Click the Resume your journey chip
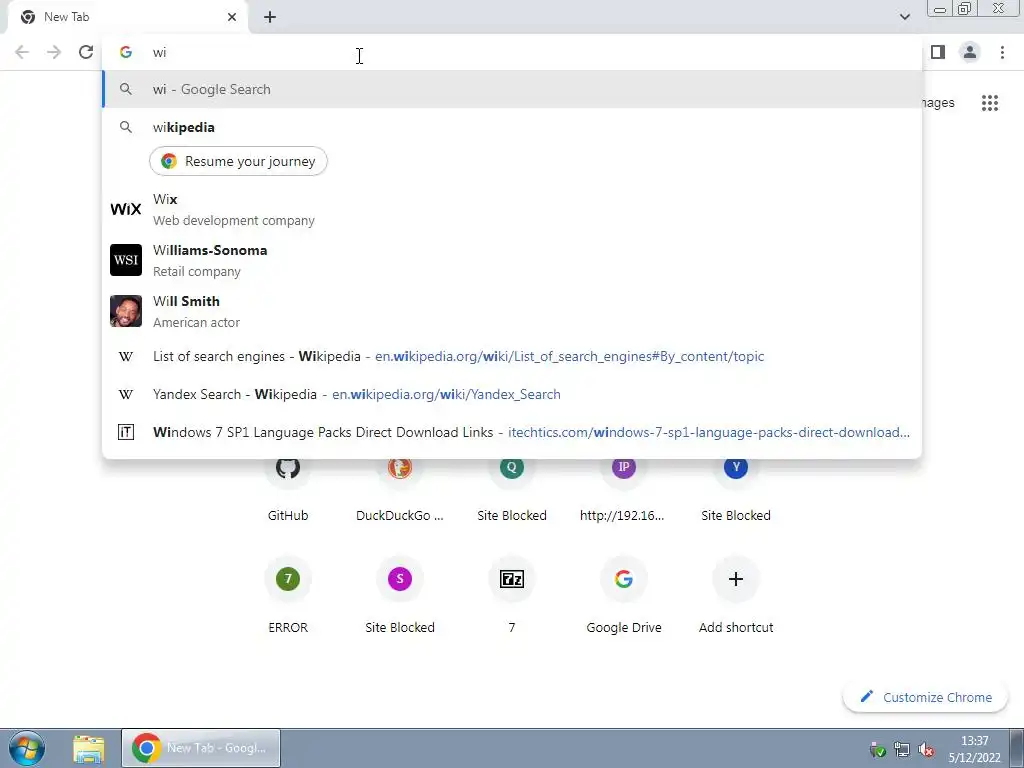1024x768 pixels. [x=238, y=161]
